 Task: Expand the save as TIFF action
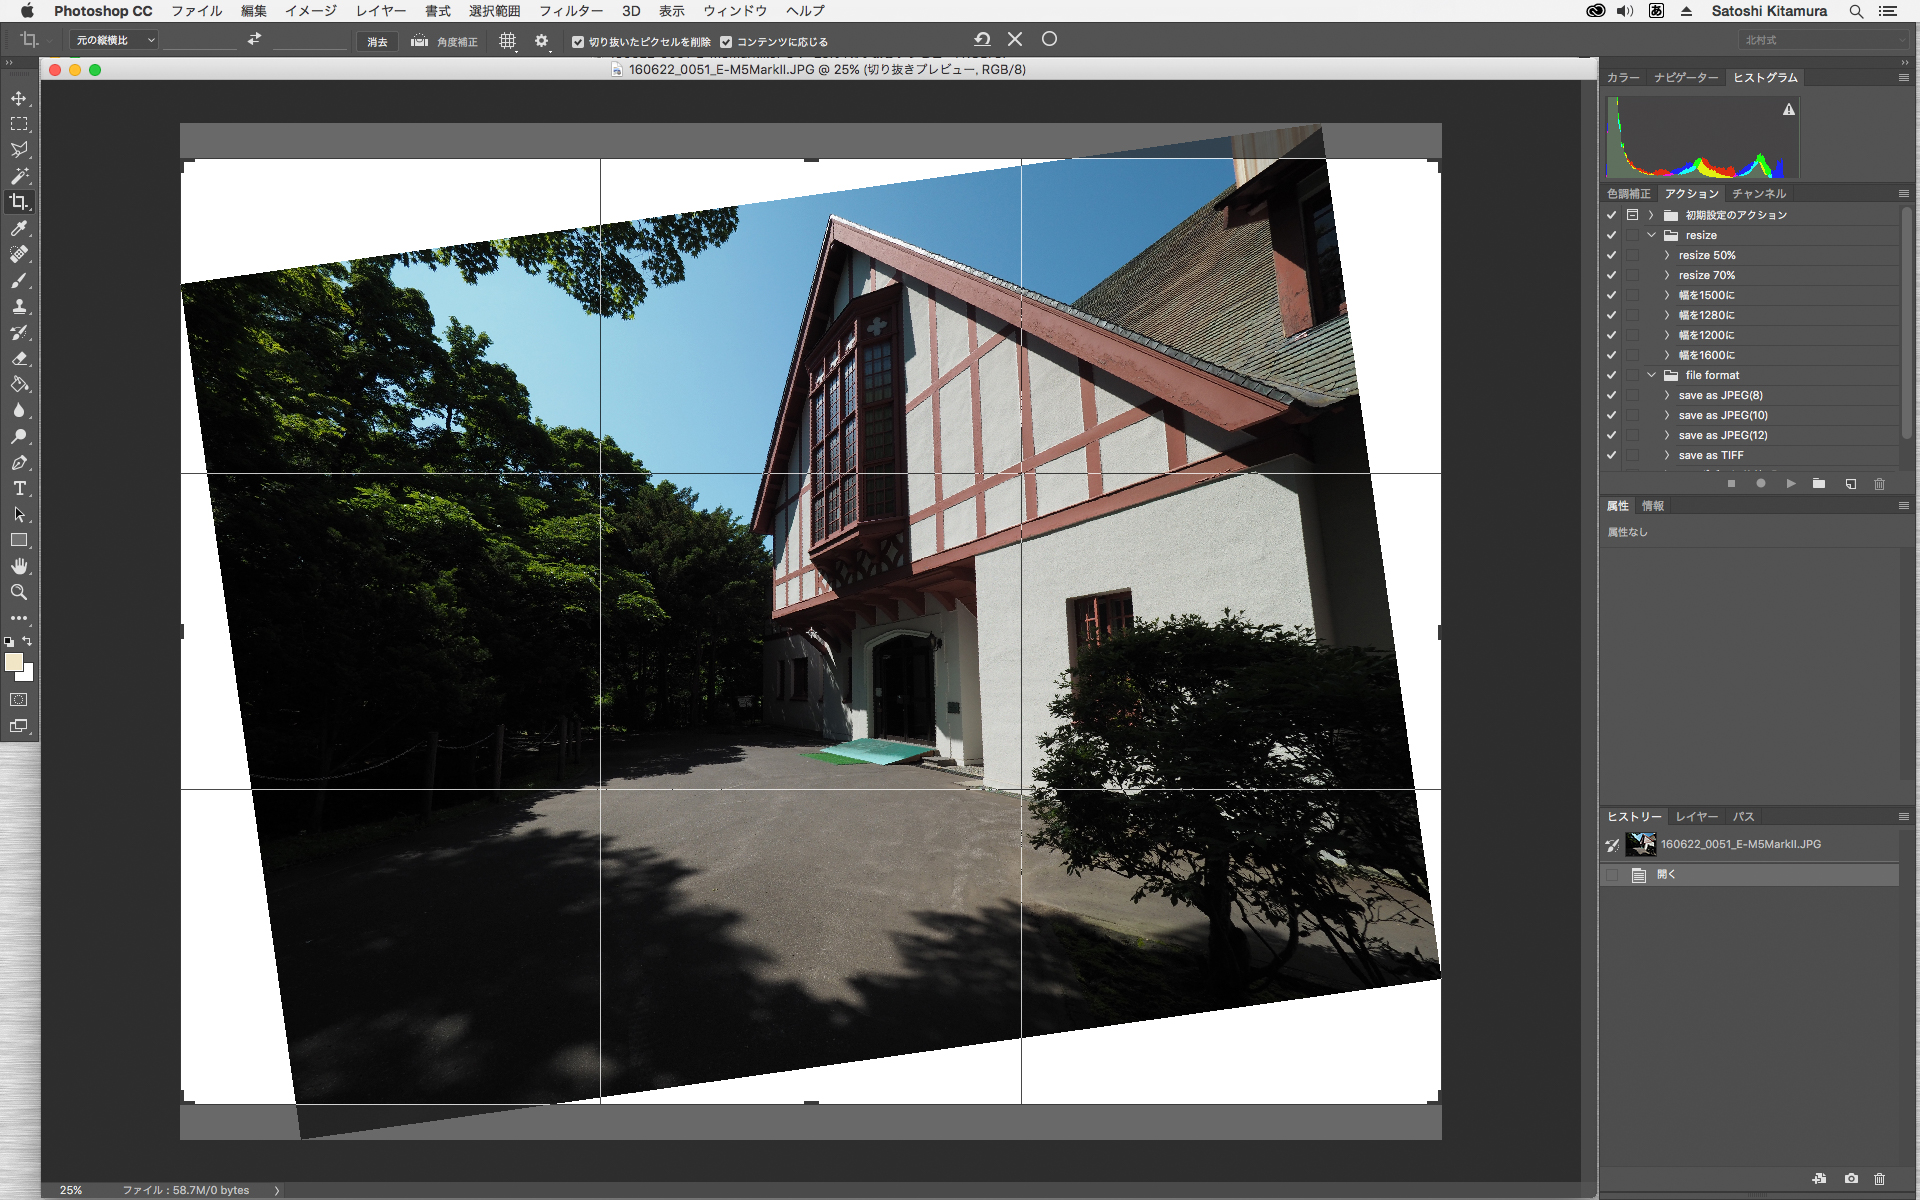coord(1667,455)
